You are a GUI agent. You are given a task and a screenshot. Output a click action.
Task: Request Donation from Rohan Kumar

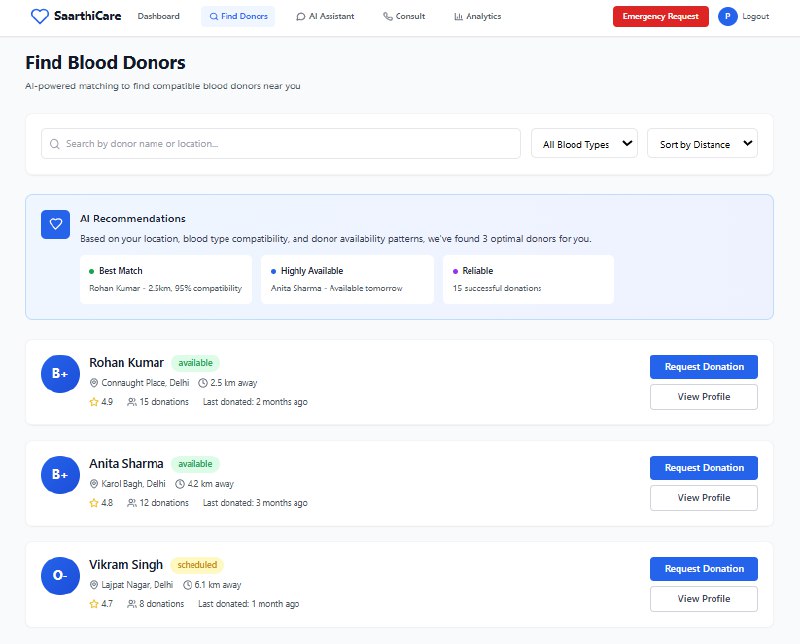coord(704,367)
